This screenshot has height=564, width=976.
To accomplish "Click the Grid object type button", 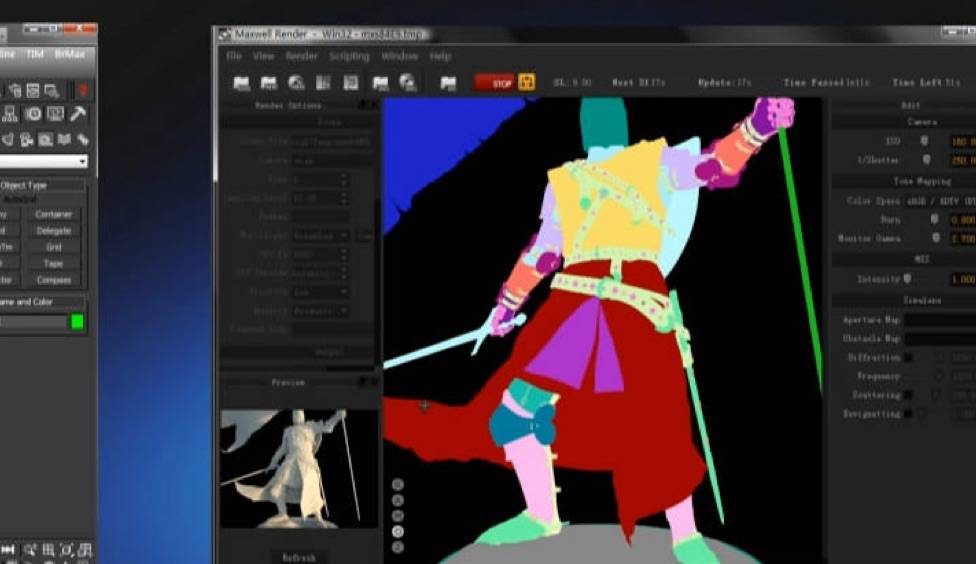I will click(54, 247).
